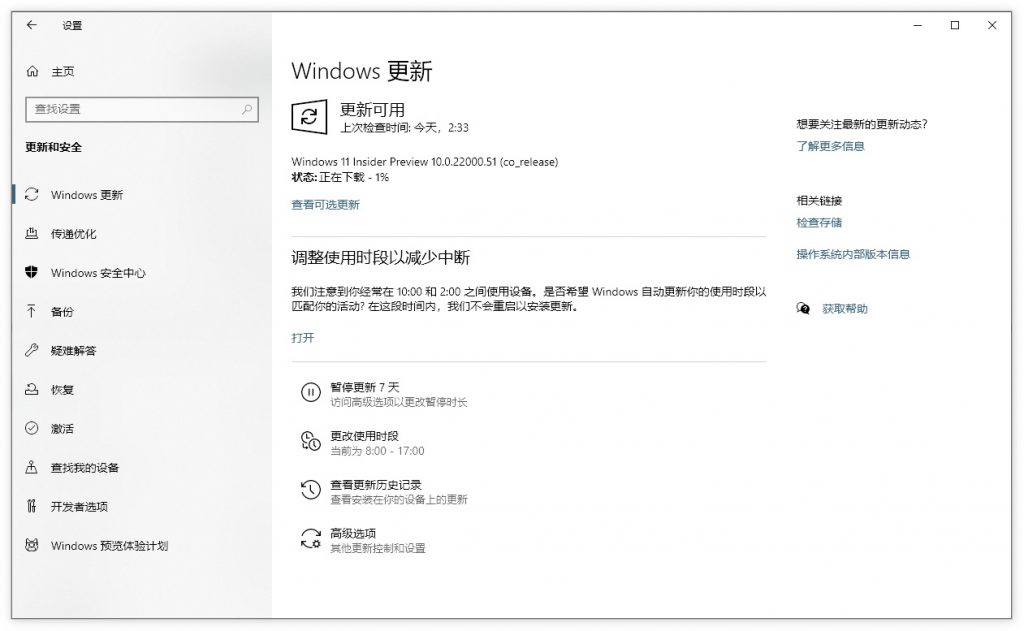Open 检查存储 related link
The width and height of the screenshot is (1024, 631).
click(x=819, y=223)
